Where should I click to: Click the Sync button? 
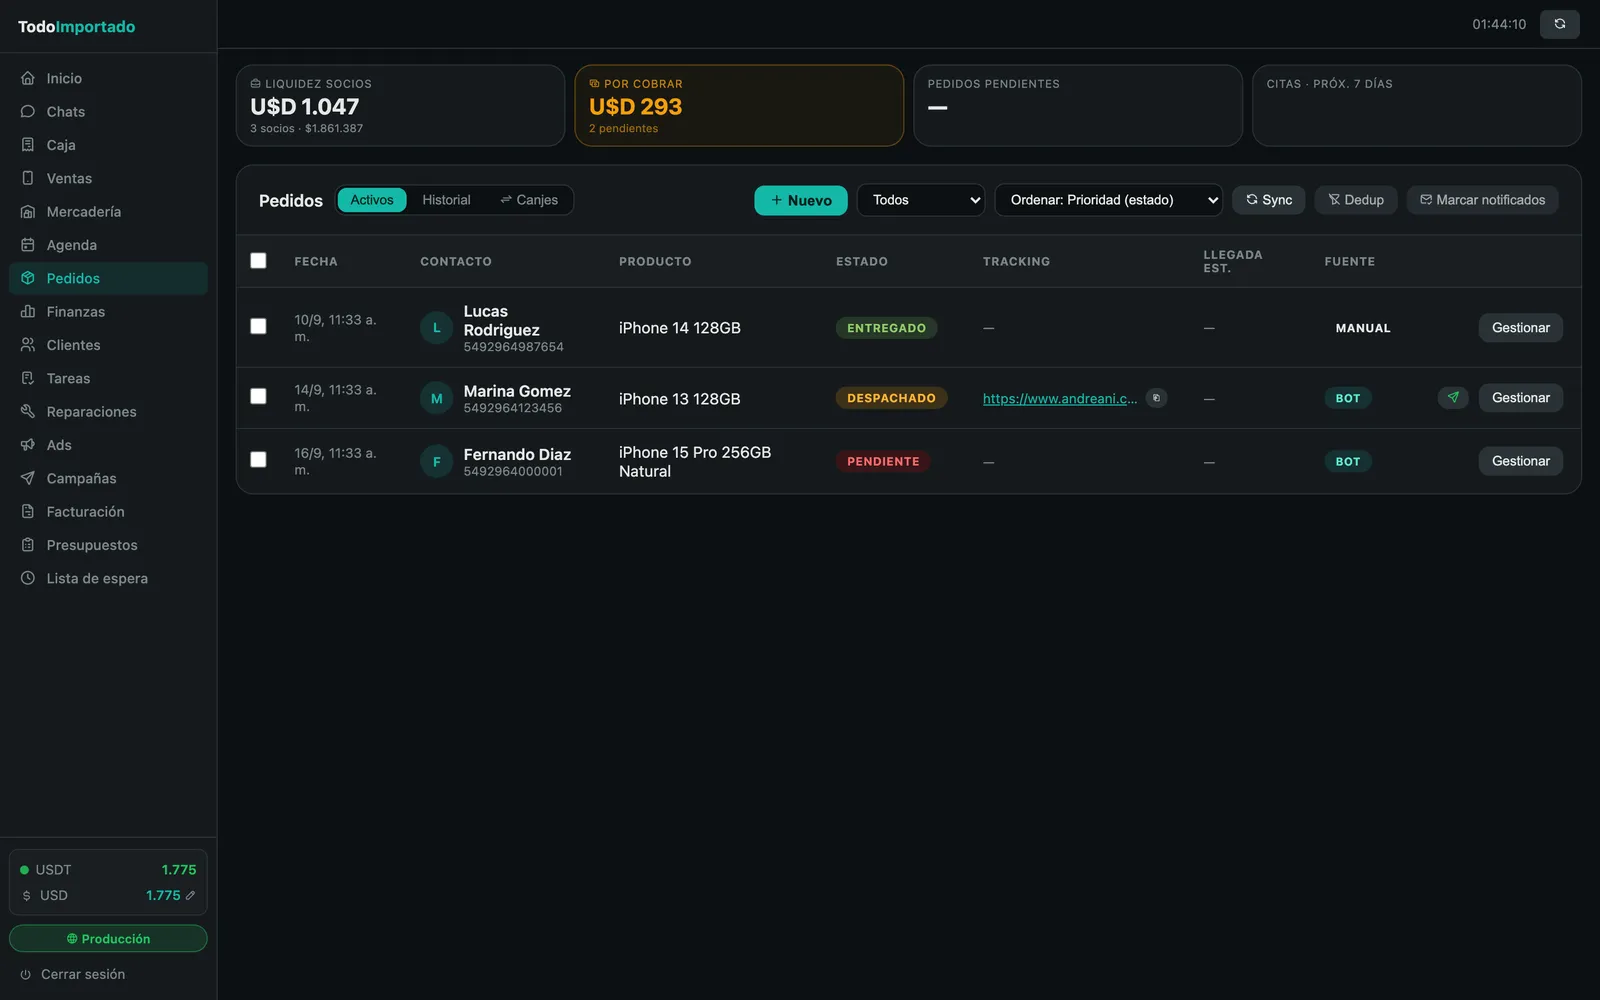pyautogui.click(x=1268, y=200)
